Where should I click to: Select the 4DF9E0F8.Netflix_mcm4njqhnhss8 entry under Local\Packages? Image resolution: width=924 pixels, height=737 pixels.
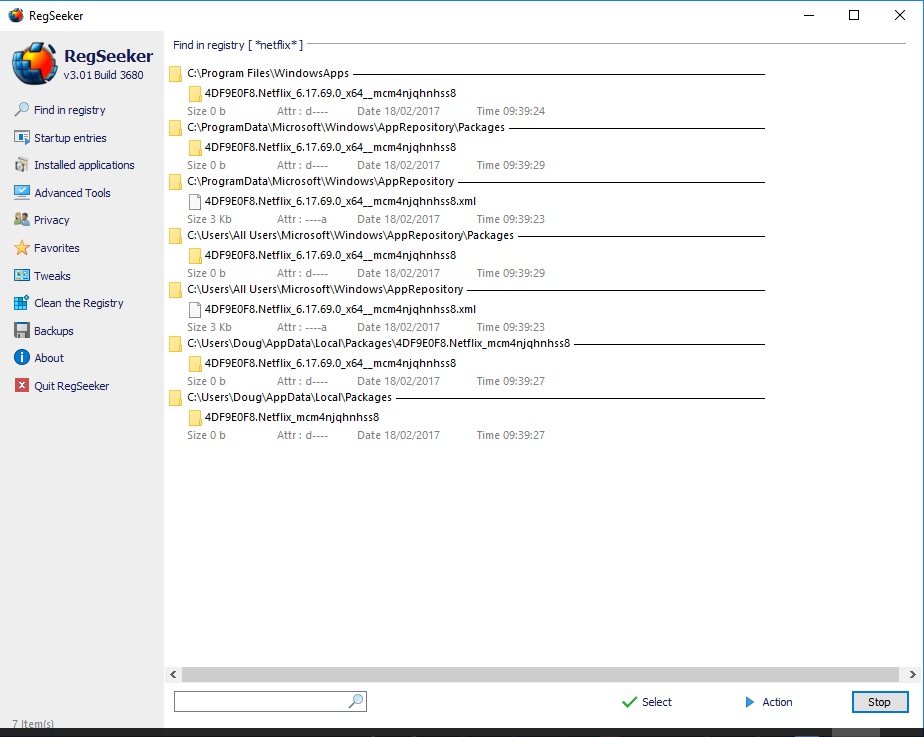click(292, 417)
